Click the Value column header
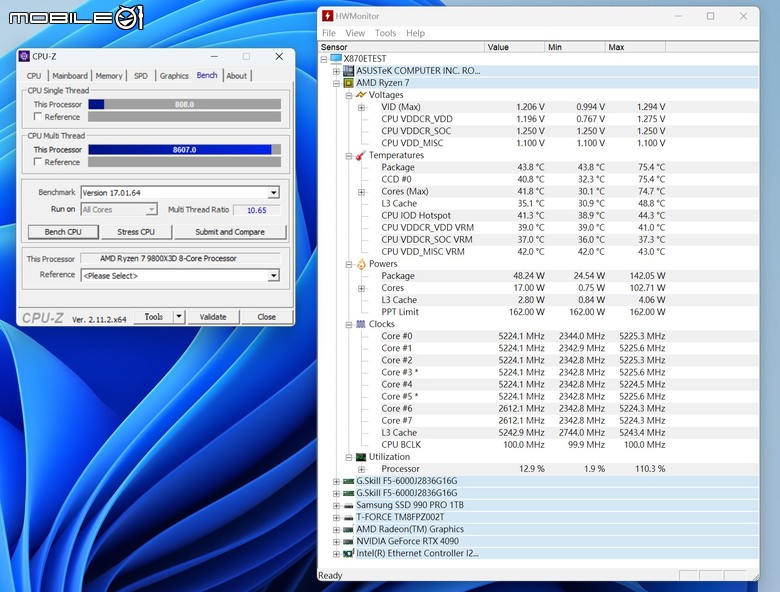 click(514, 47)
